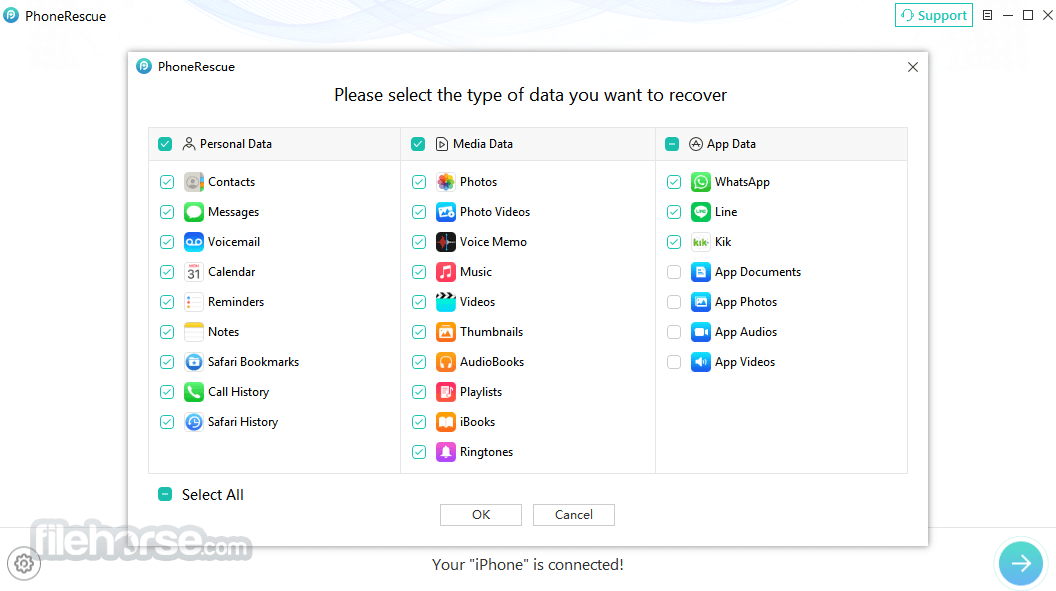Enable the App Photos checkbox
The image size is (1056, 591).
[674, 302]
